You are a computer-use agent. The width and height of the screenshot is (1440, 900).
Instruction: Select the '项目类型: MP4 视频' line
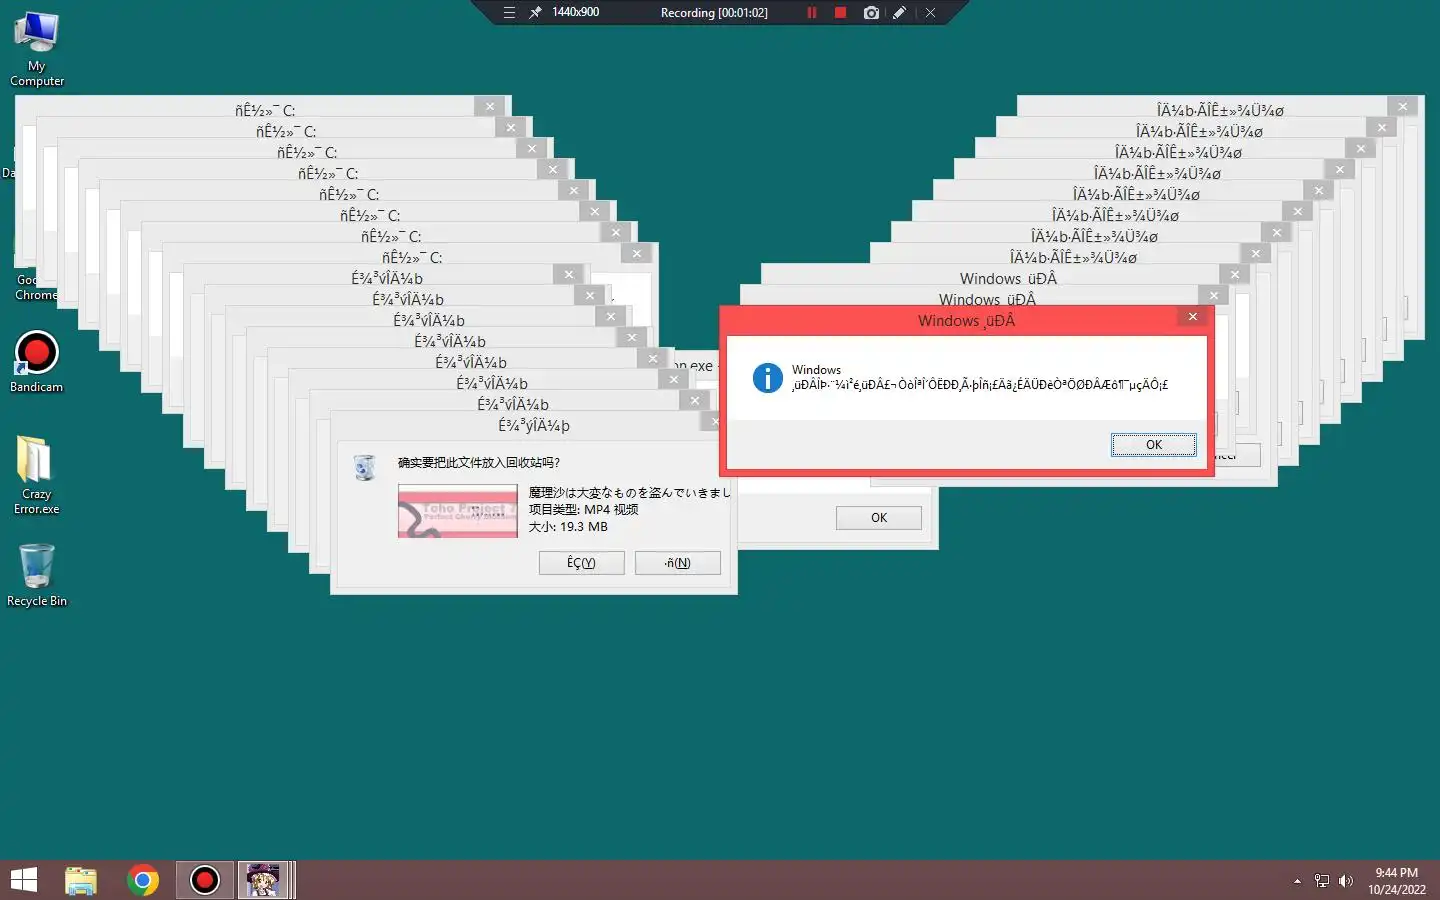pyautogui.click(x=583, y=510)
